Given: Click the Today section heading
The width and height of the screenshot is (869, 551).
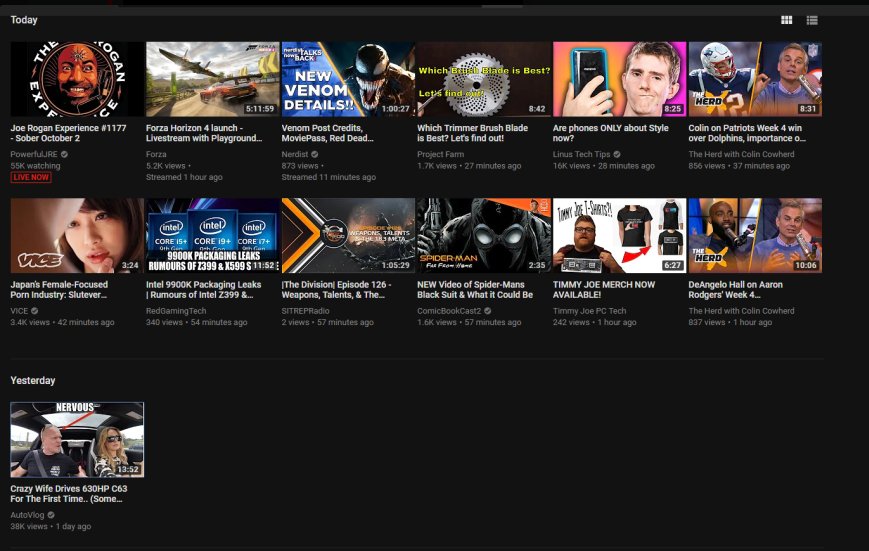Looking at the screenshot, I should [x=24, y=19].
